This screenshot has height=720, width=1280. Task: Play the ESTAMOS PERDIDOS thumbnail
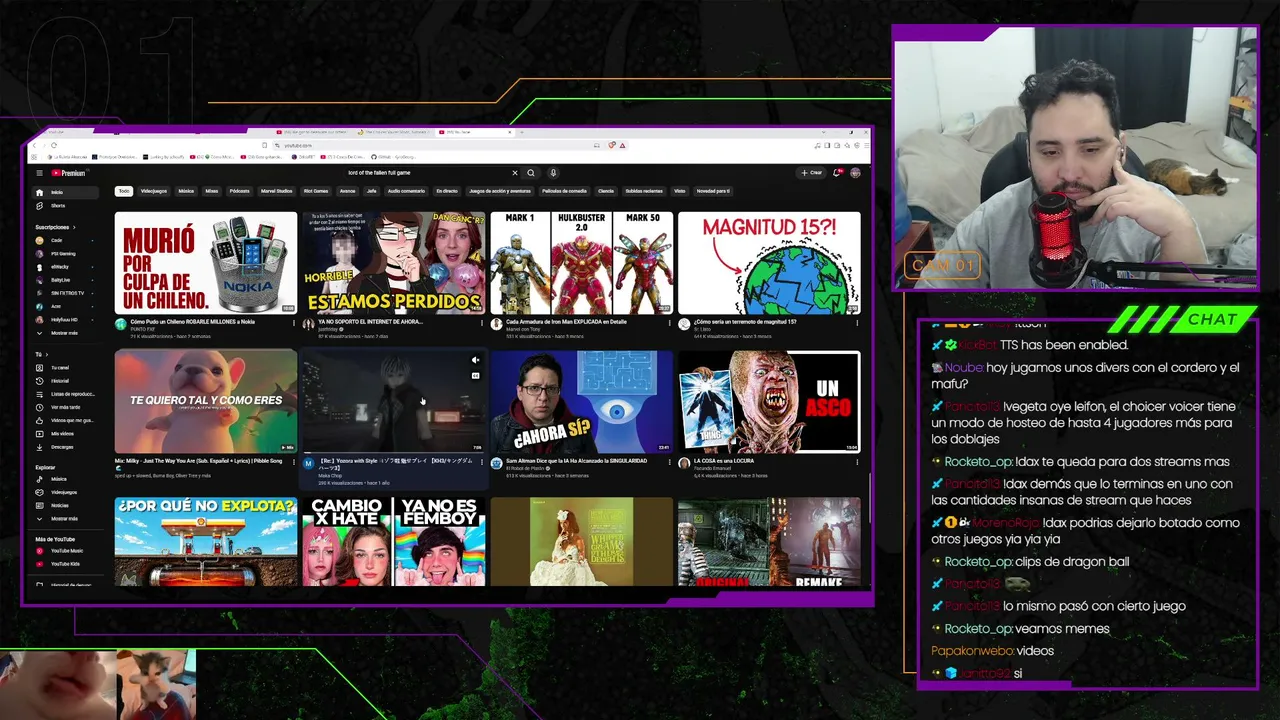click(394, 263)
